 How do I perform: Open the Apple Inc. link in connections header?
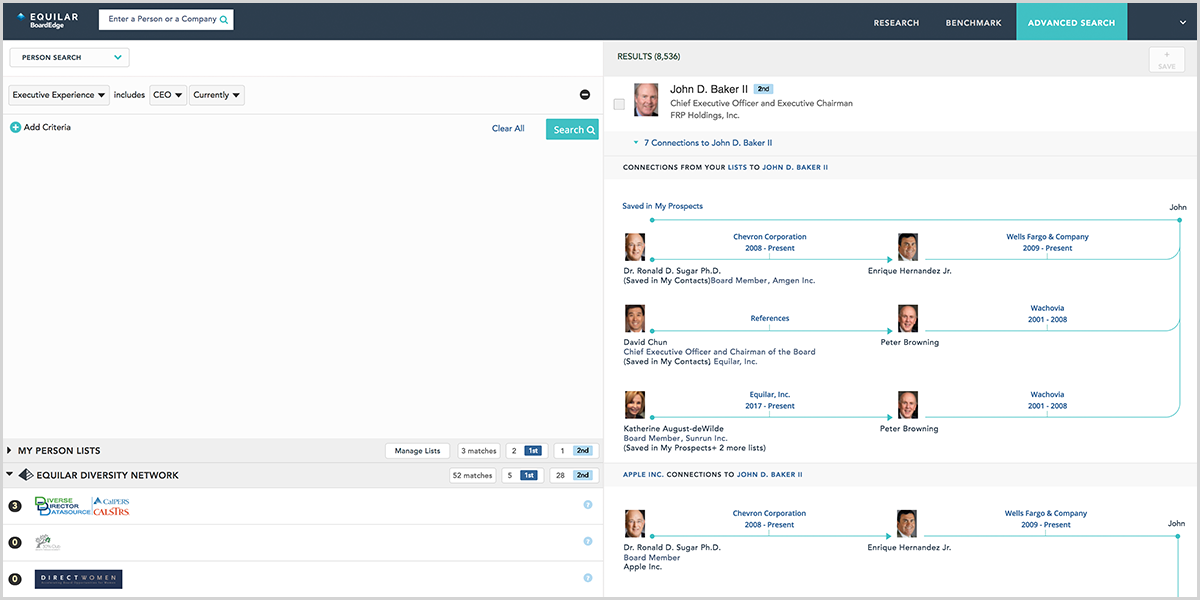[x=643, y=474]
